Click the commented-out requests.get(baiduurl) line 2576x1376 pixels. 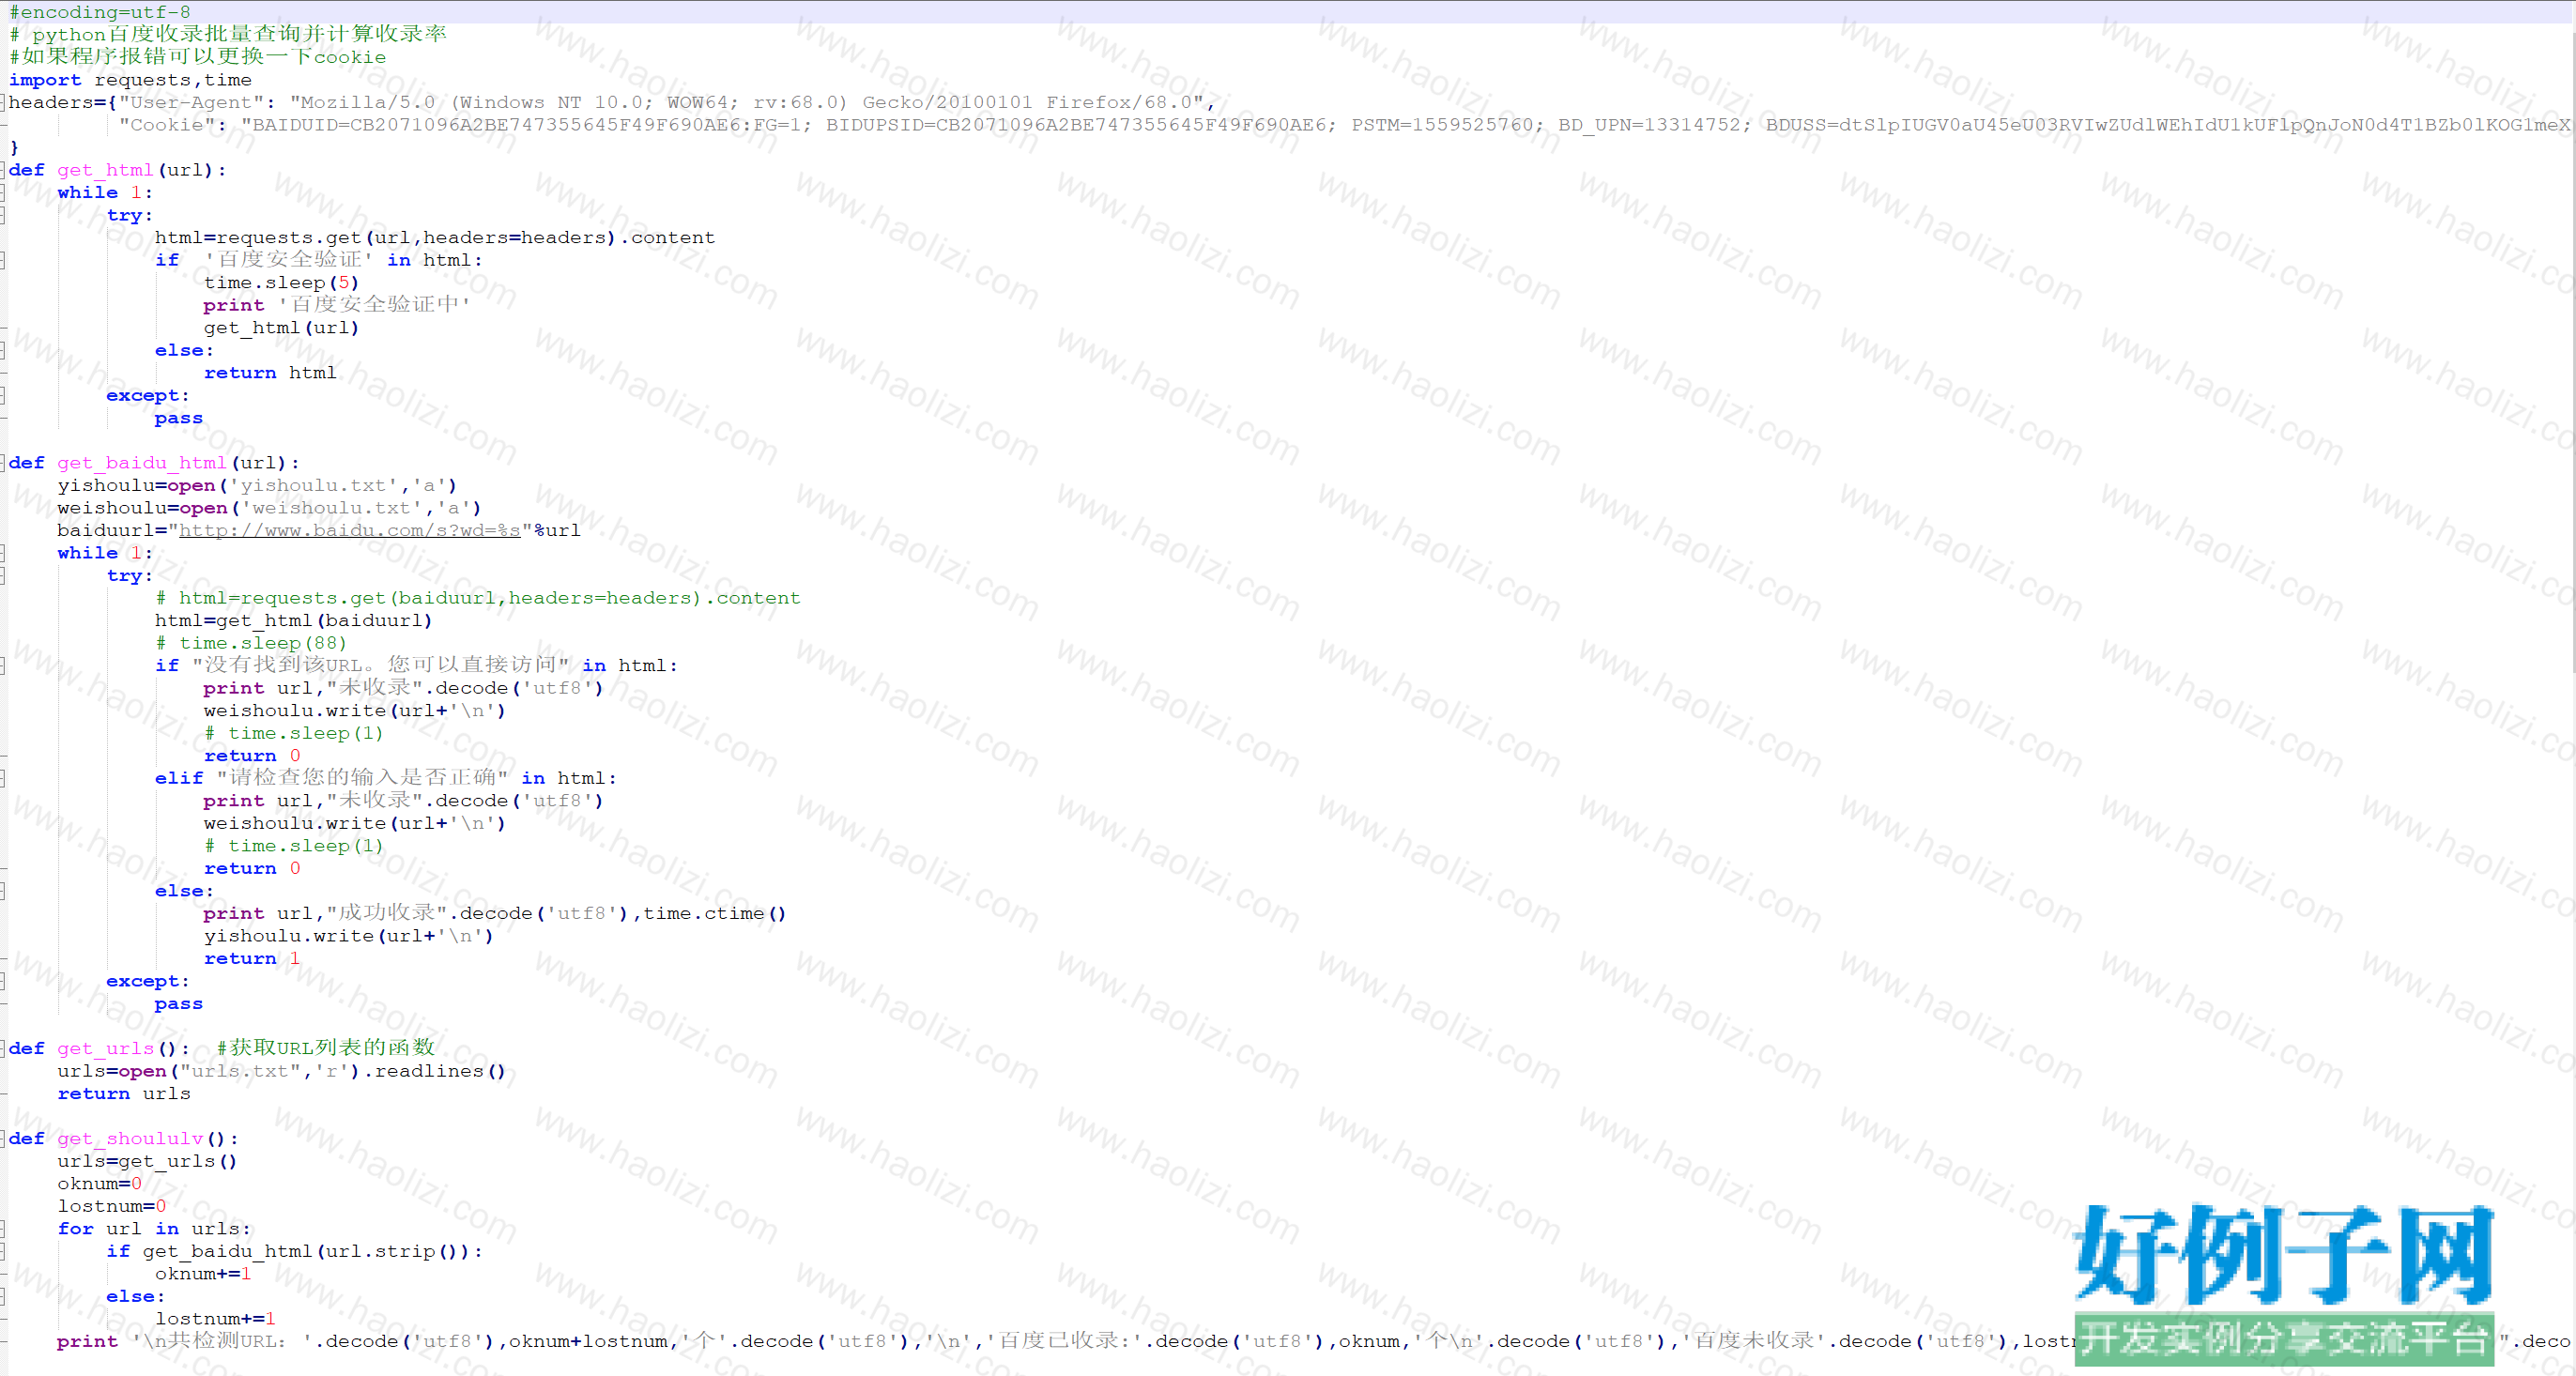coord(478,598)
